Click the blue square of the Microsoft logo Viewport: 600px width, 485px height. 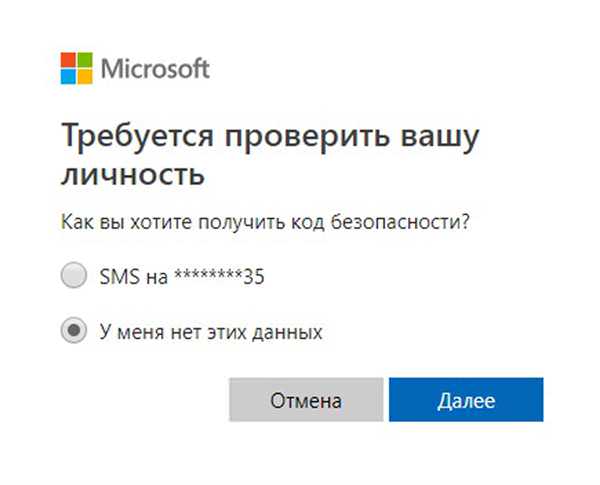68,77
